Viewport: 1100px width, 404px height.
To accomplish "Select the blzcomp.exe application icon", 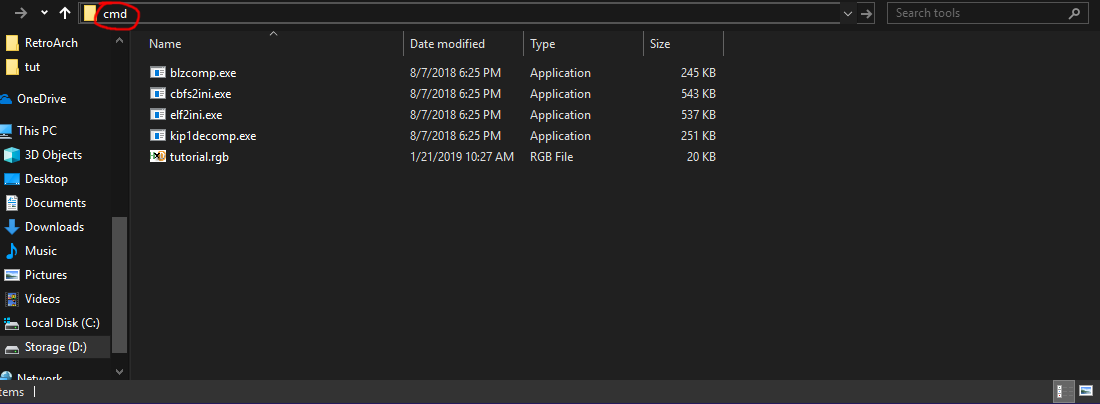I will pos(157,72).
